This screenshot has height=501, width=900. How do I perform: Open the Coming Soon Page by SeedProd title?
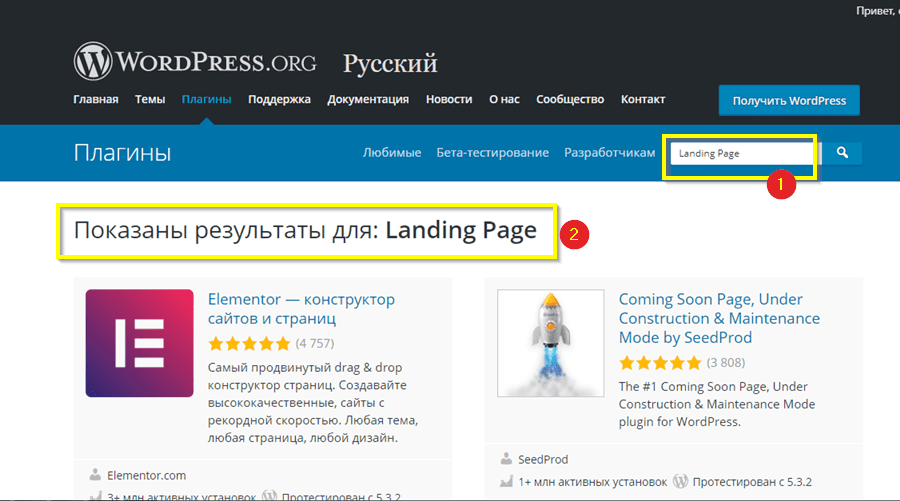719,318
